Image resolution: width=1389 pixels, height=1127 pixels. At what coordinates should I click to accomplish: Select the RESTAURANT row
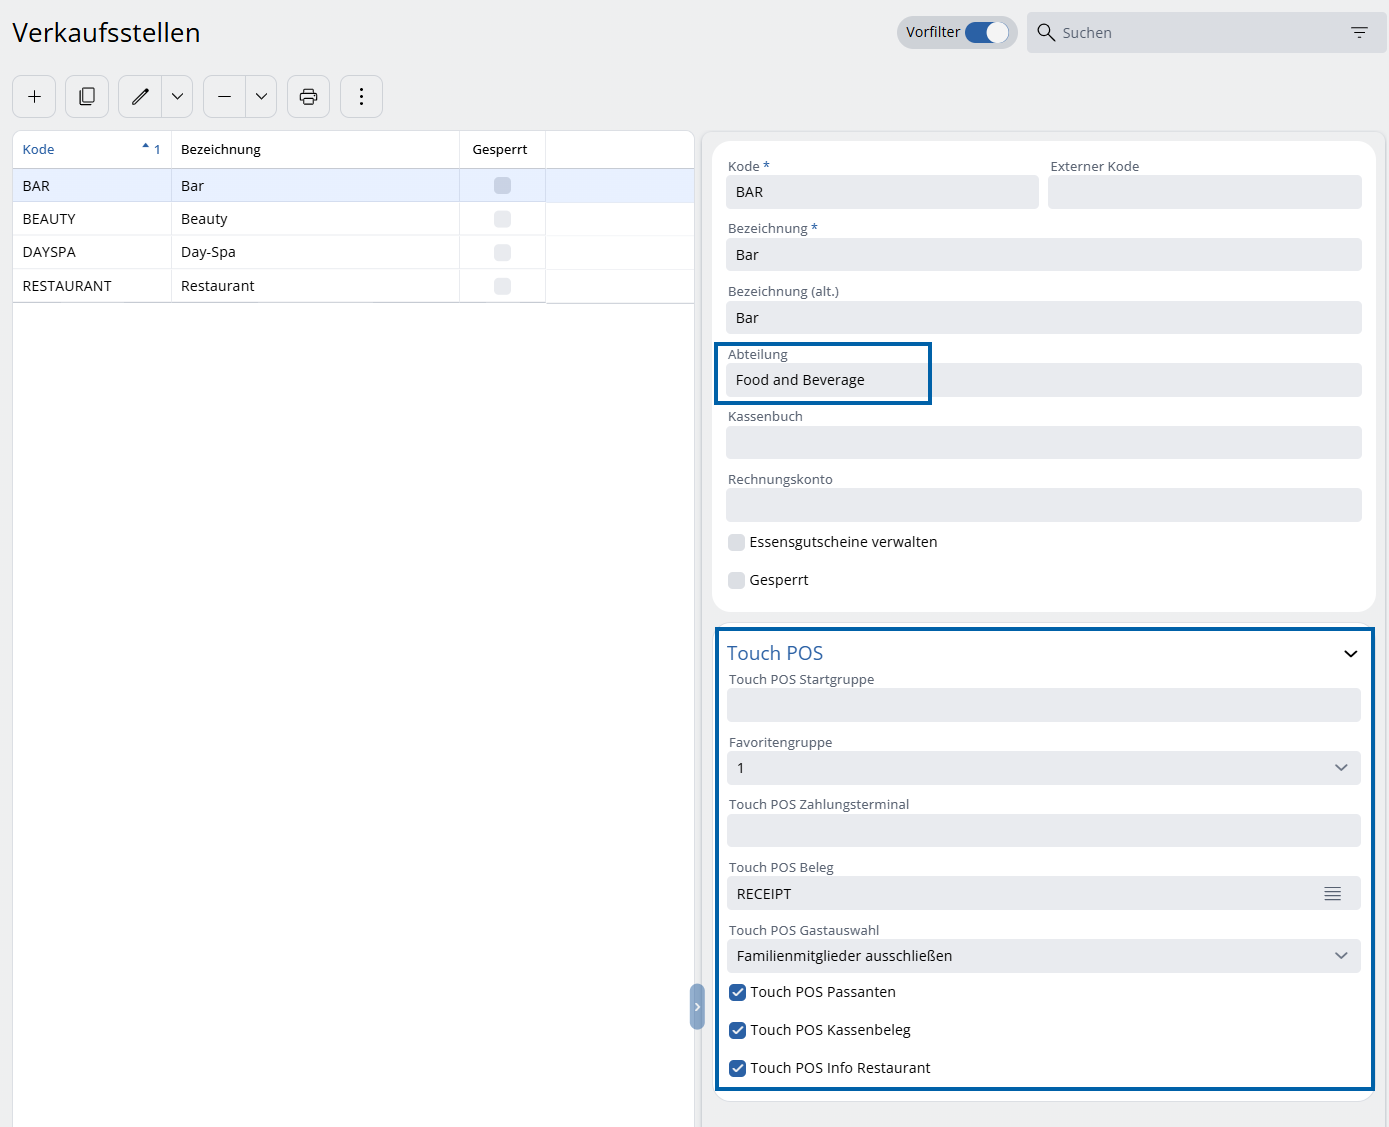coord(67,286)
